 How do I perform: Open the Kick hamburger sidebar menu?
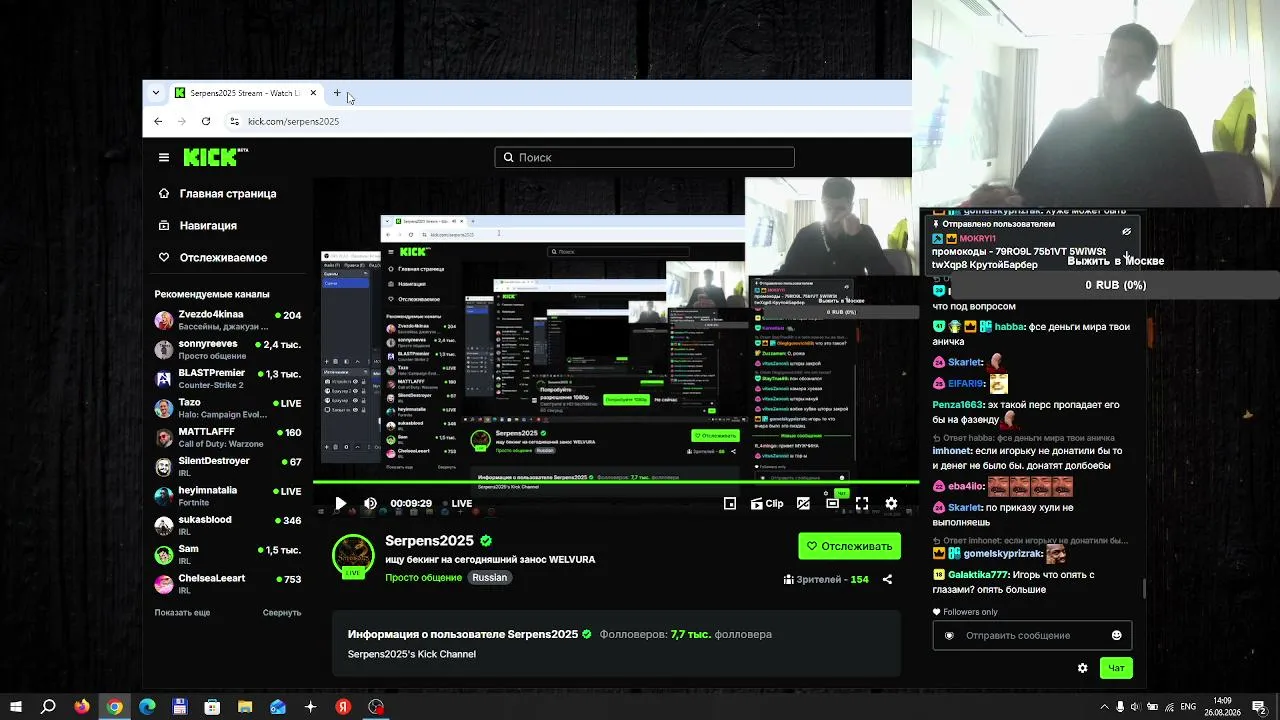click(x=164, y=157)
